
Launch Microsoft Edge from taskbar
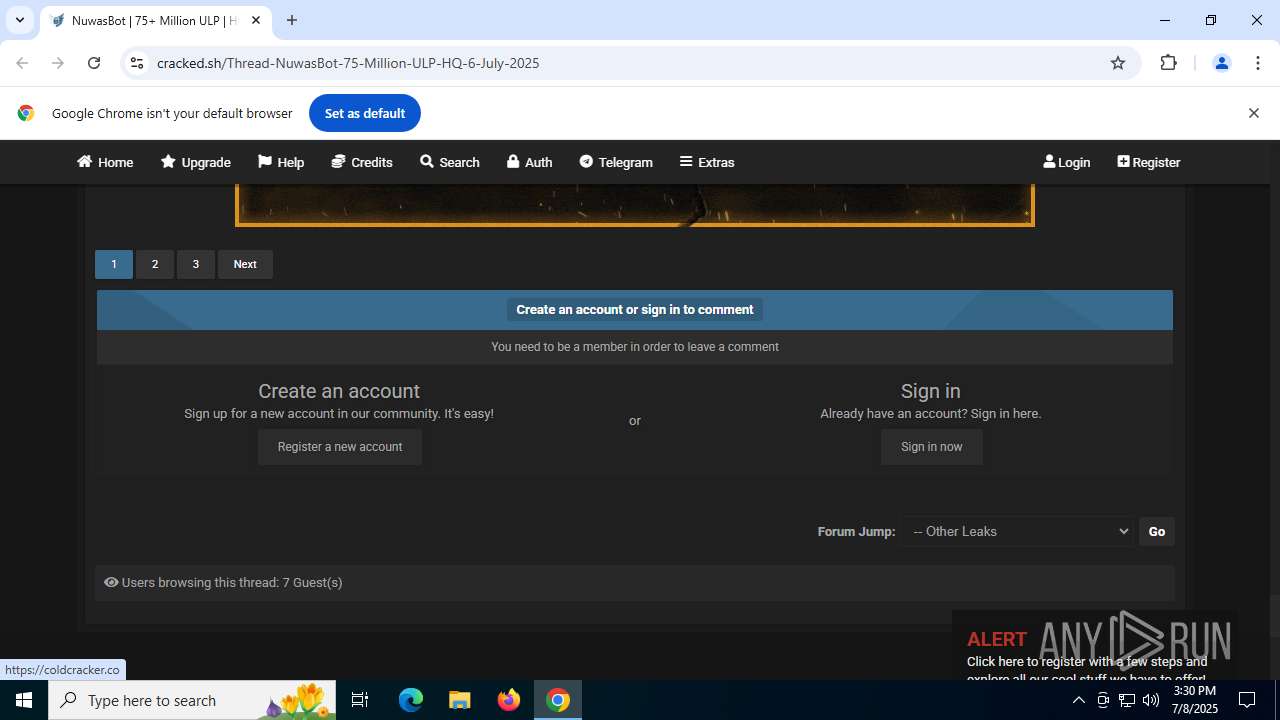point(411,700)
